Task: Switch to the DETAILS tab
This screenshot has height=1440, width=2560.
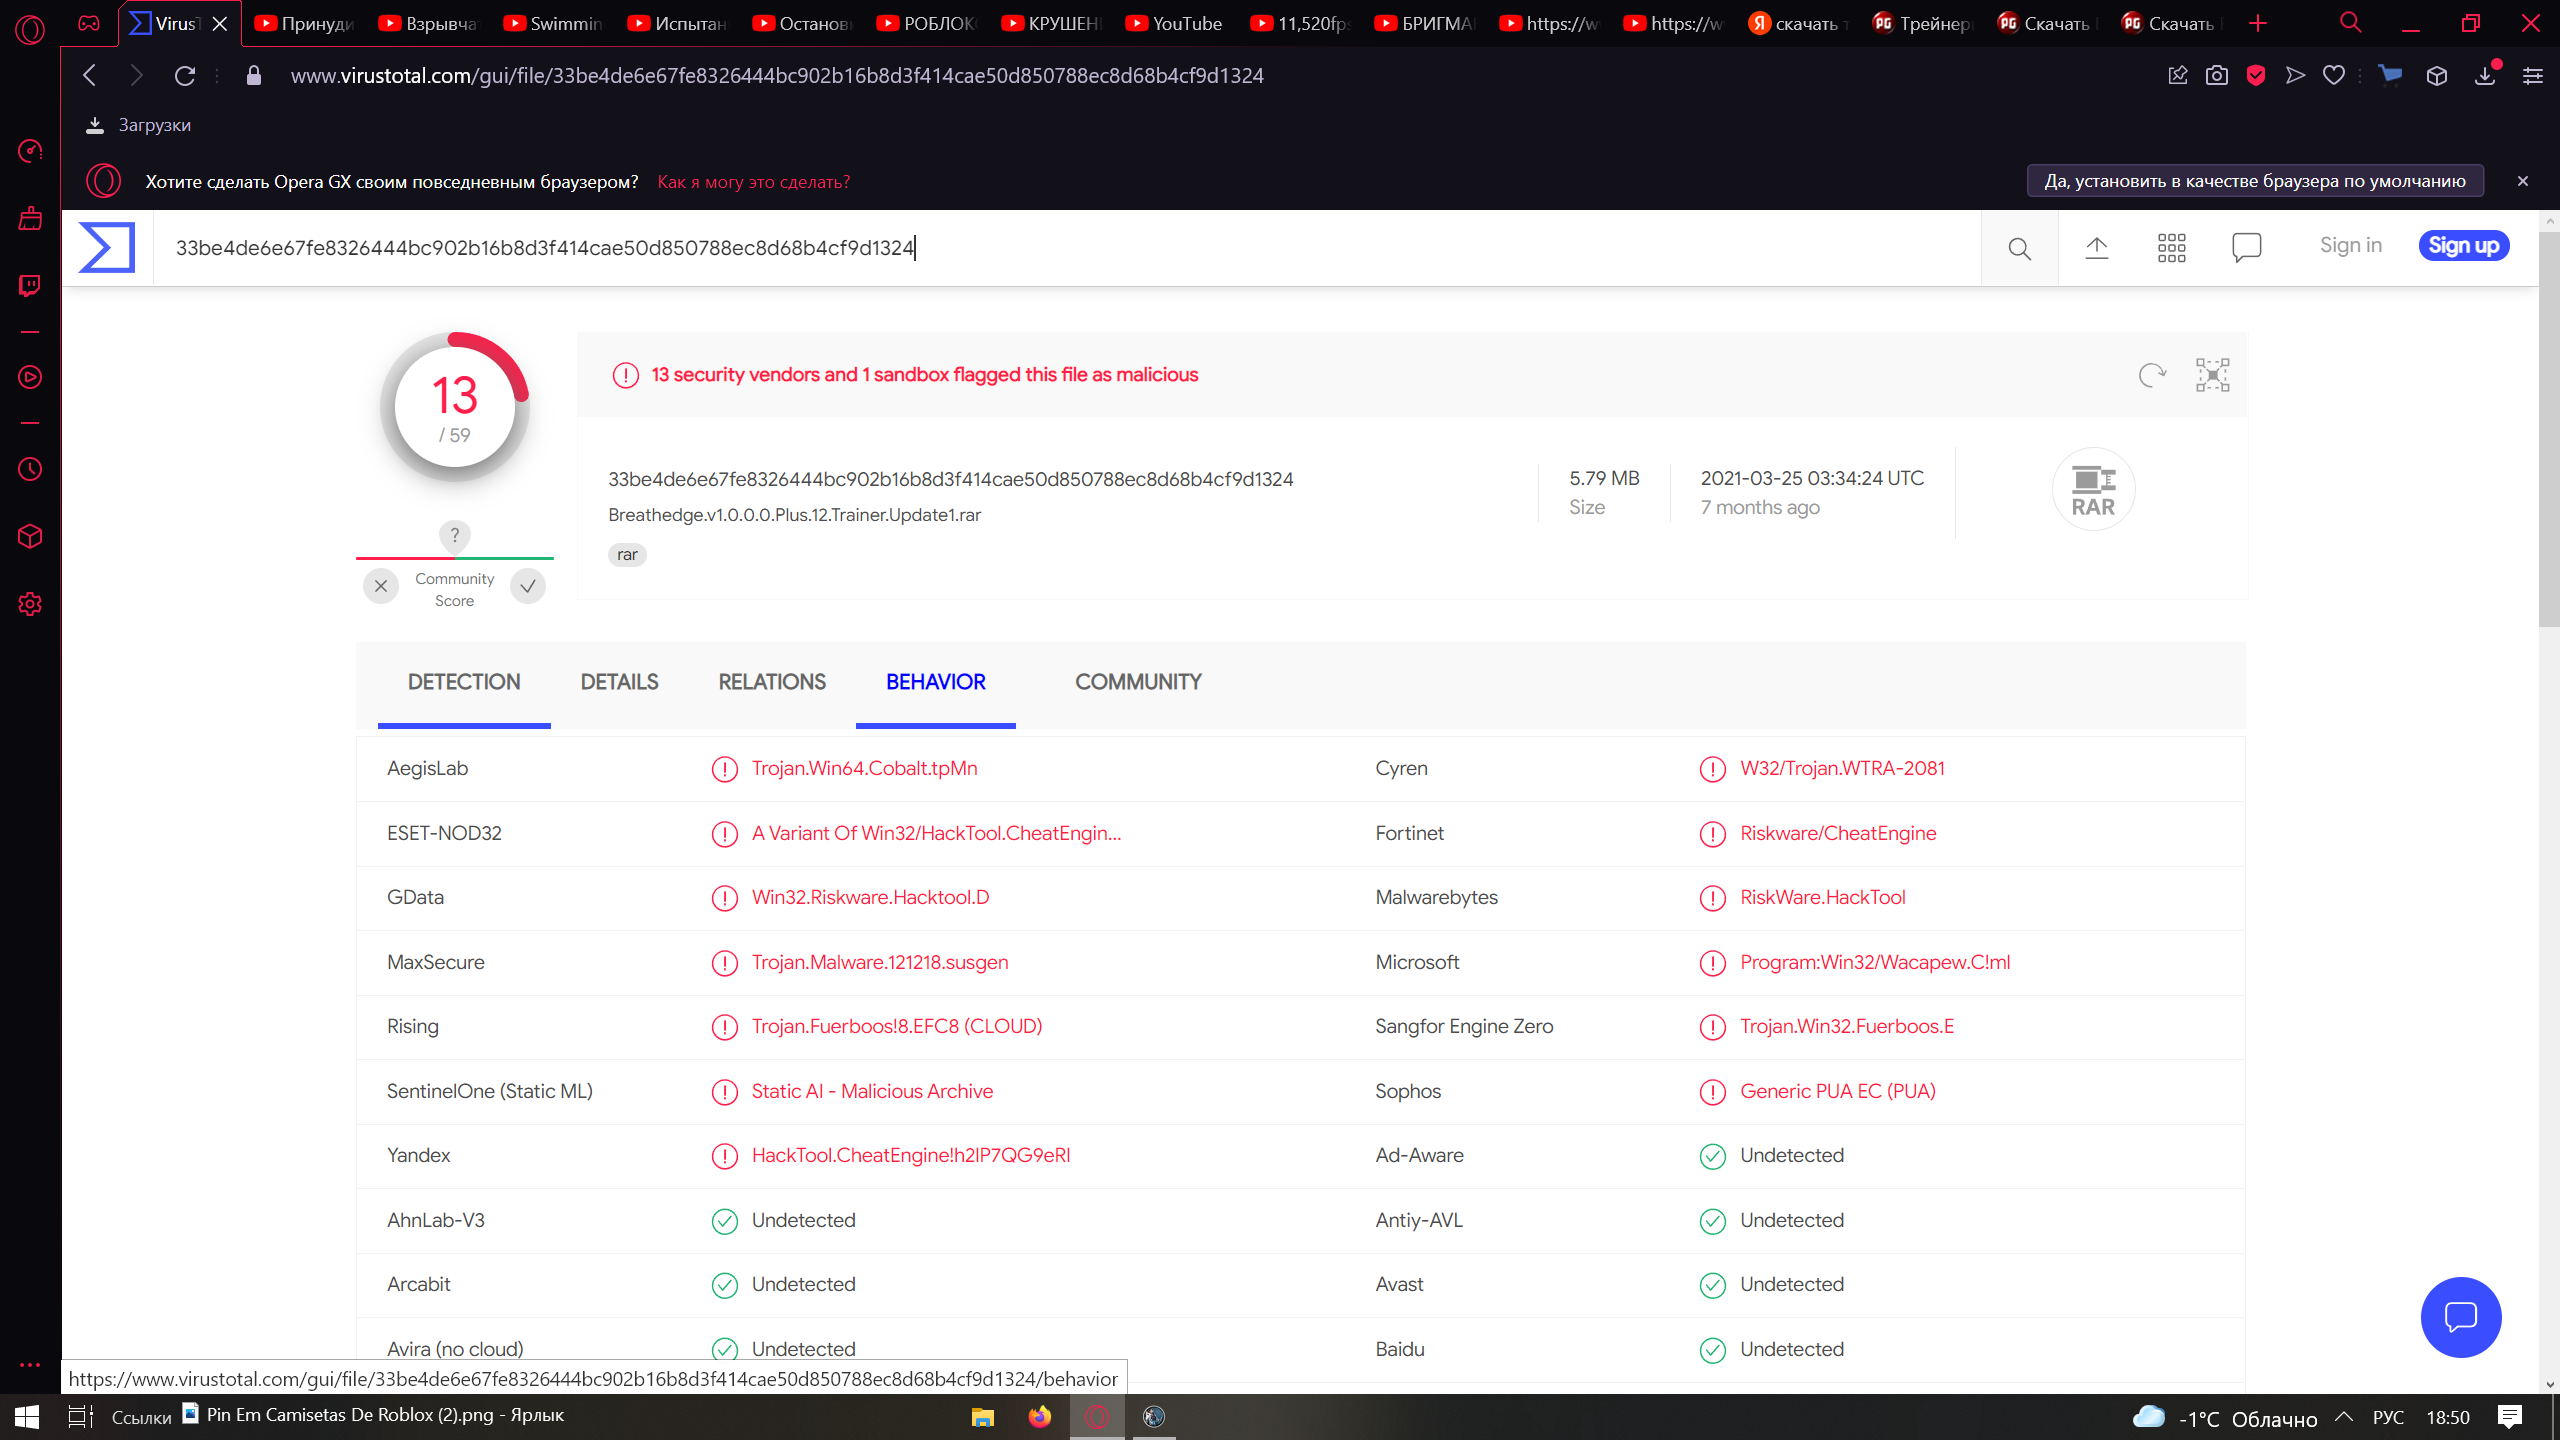Action: pos(619,682)
